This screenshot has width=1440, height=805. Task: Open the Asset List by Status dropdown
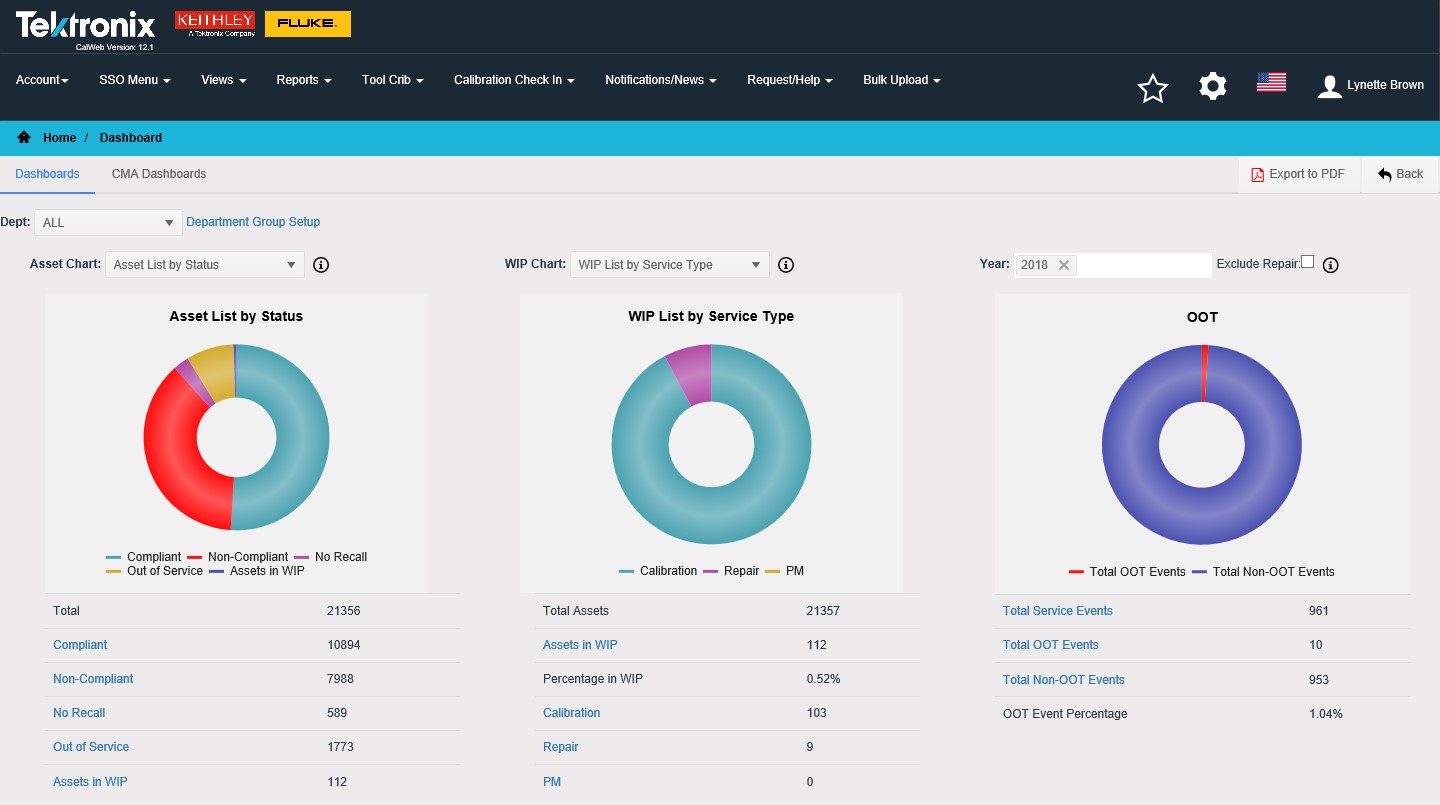[x=204, y=265]
